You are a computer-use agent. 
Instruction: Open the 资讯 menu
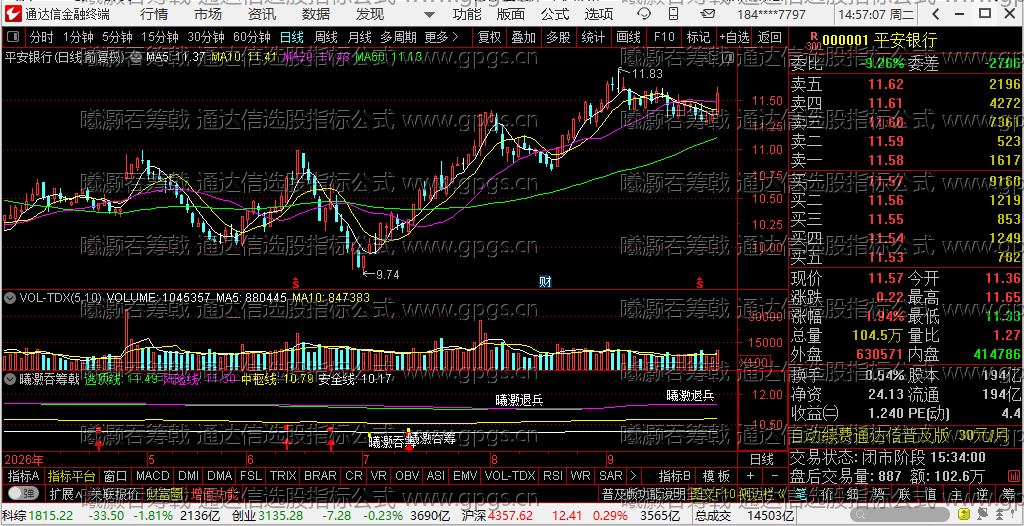click(262, 14)
